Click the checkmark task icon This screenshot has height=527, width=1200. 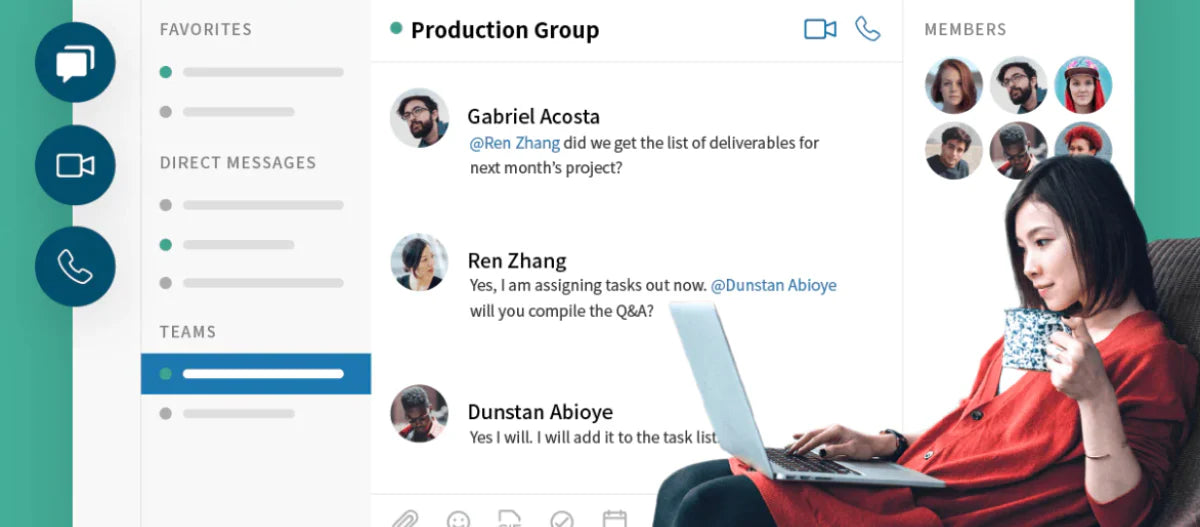pyautogui.click(x=562, y=520)
